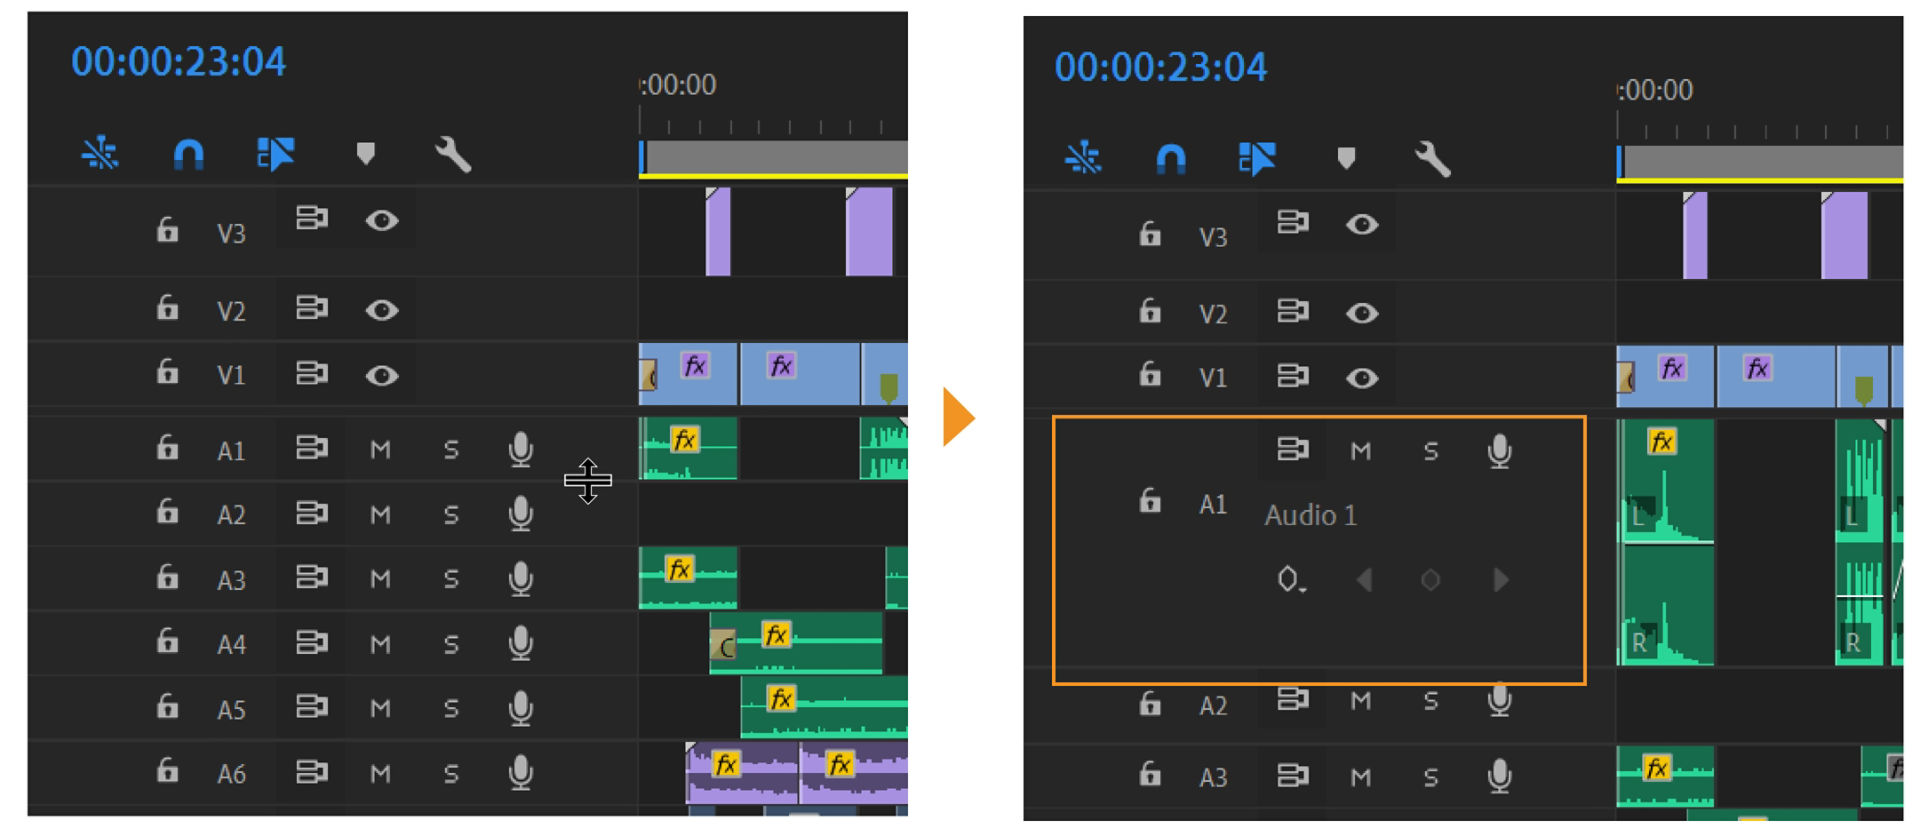Toggle Linked Selection icon in left timeline

[275, 154]
